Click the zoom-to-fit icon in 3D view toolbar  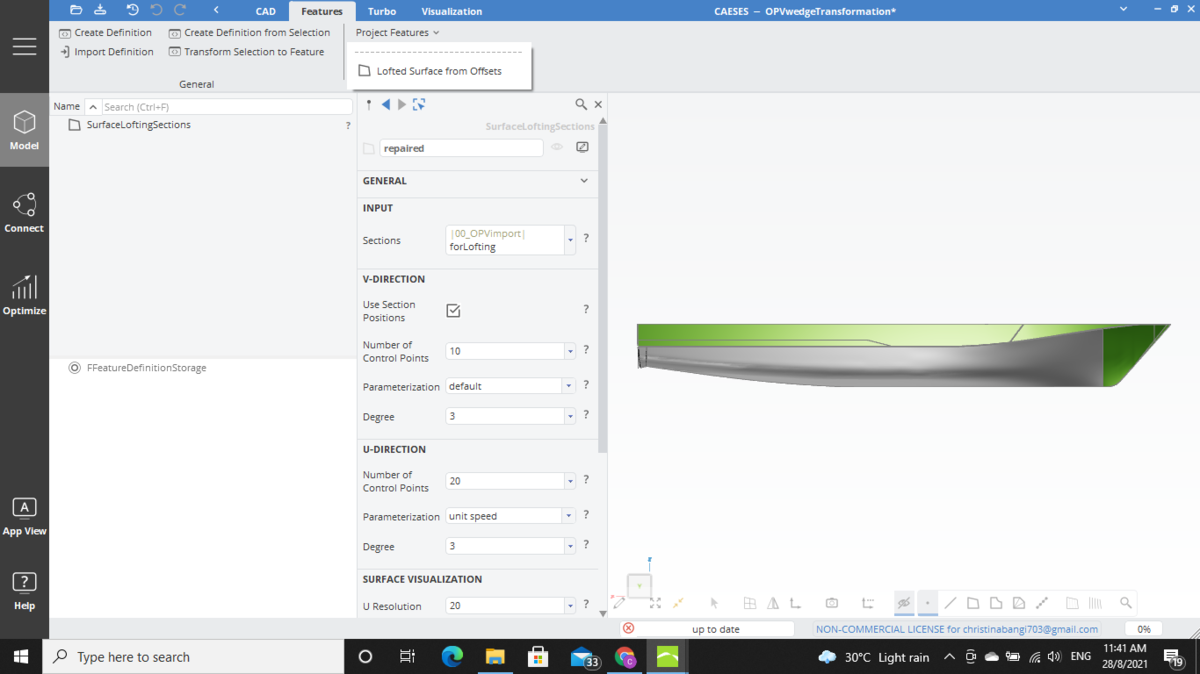[655, 603]
